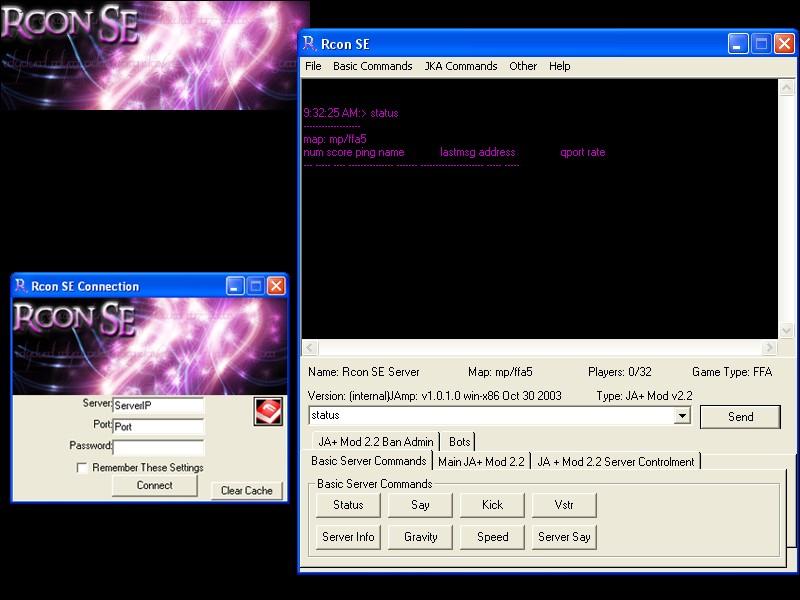Click the red book icon in connection dialog
This screenshot has height=600, width=800.
[x=268, y=412]
